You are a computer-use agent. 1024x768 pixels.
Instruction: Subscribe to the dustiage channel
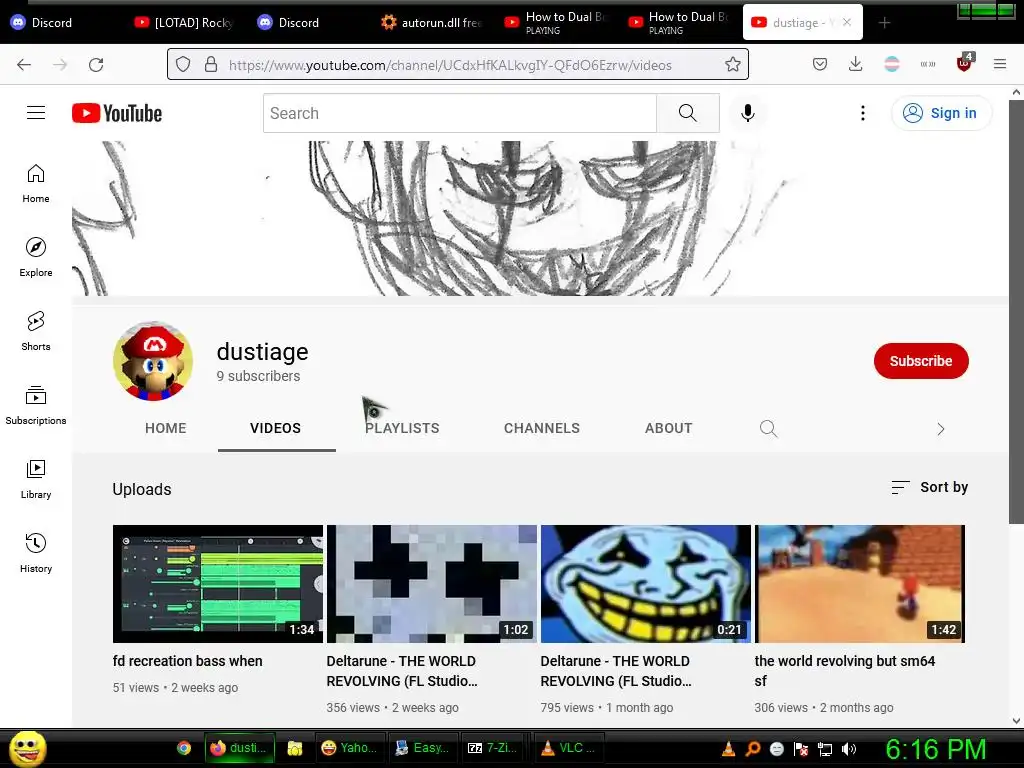pos(921,360)
